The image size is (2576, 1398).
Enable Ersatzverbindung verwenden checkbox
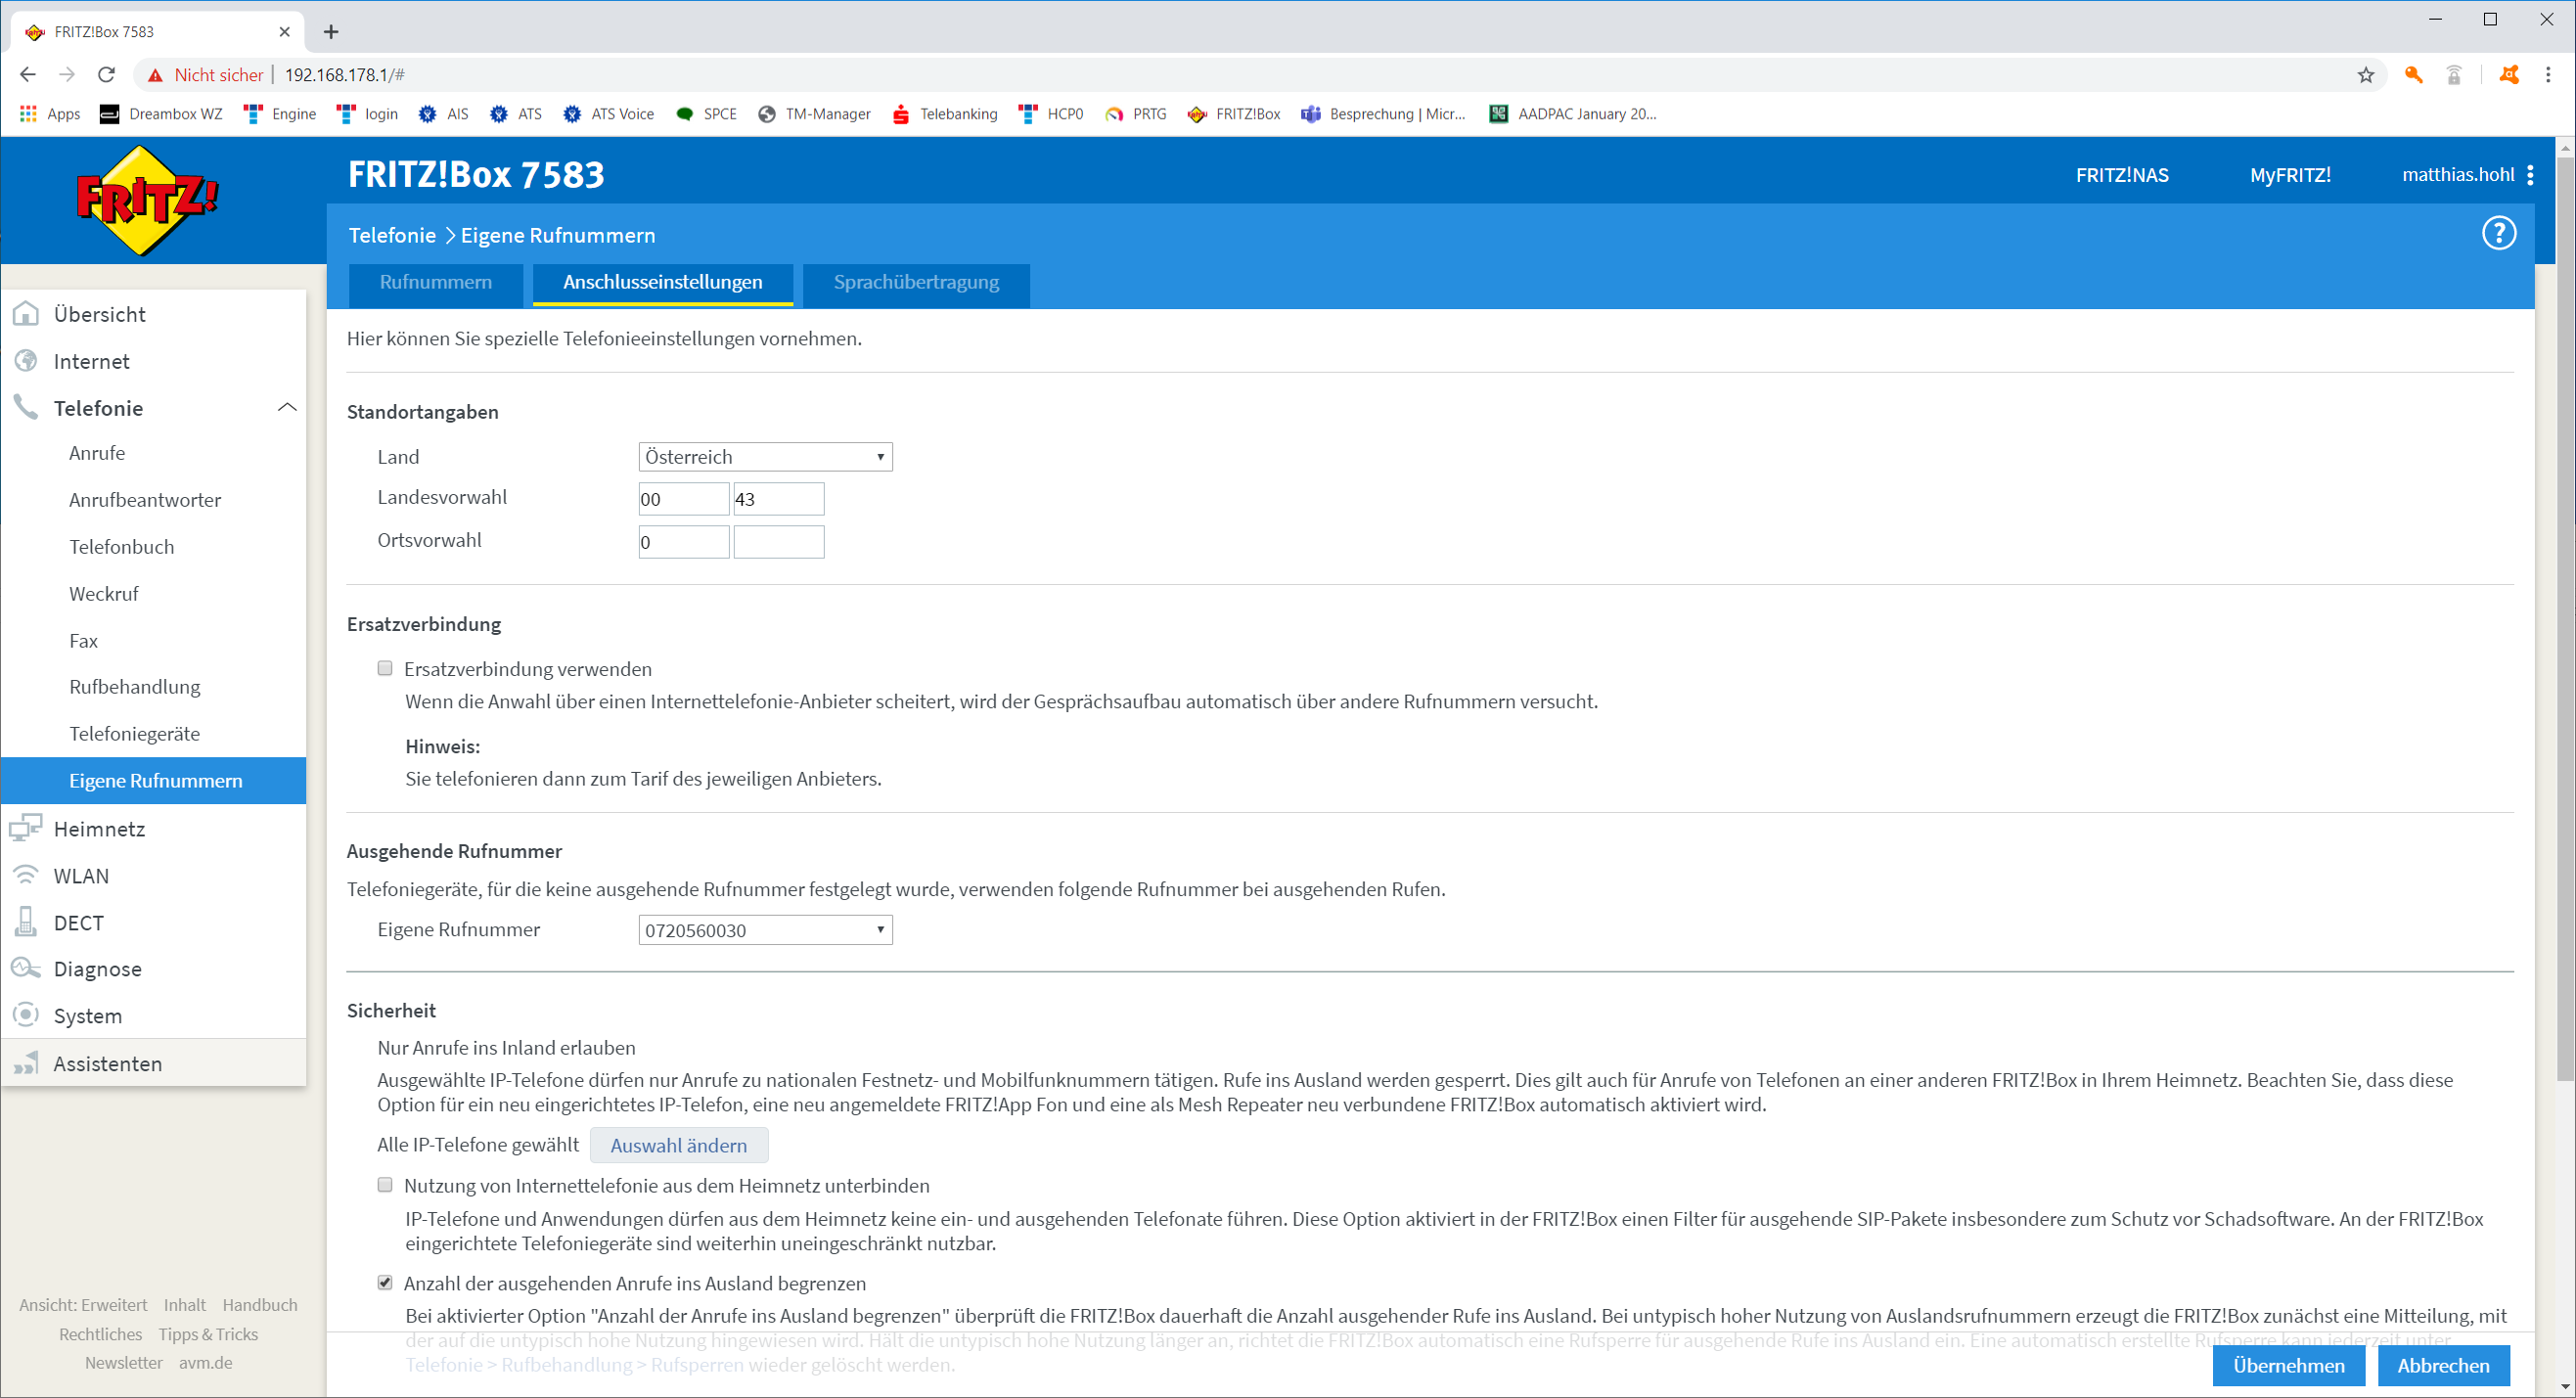385,668
